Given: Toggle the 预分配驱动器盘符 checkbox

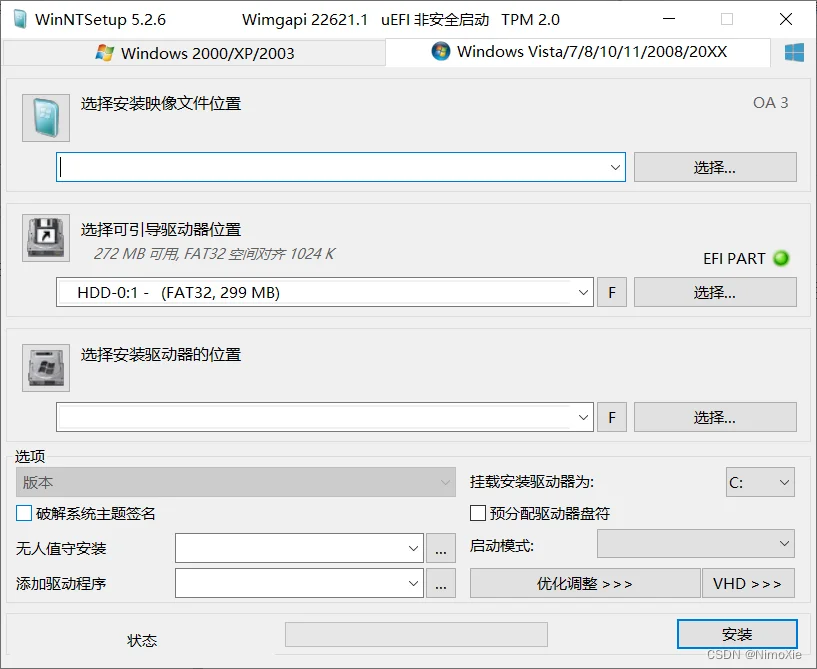Looking at the screenshot, I should [478, 514].
